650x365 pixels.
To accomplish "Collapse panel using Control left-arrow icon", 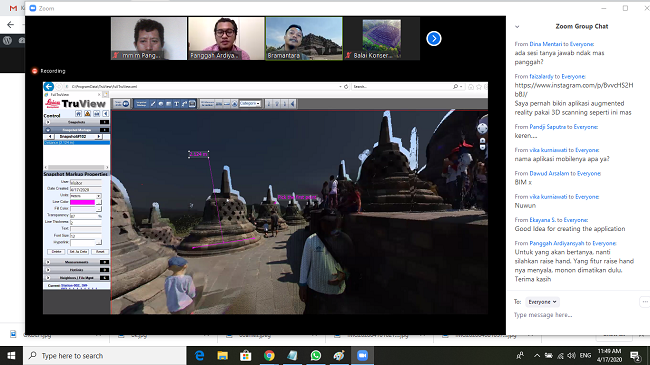I will (105, 114).
